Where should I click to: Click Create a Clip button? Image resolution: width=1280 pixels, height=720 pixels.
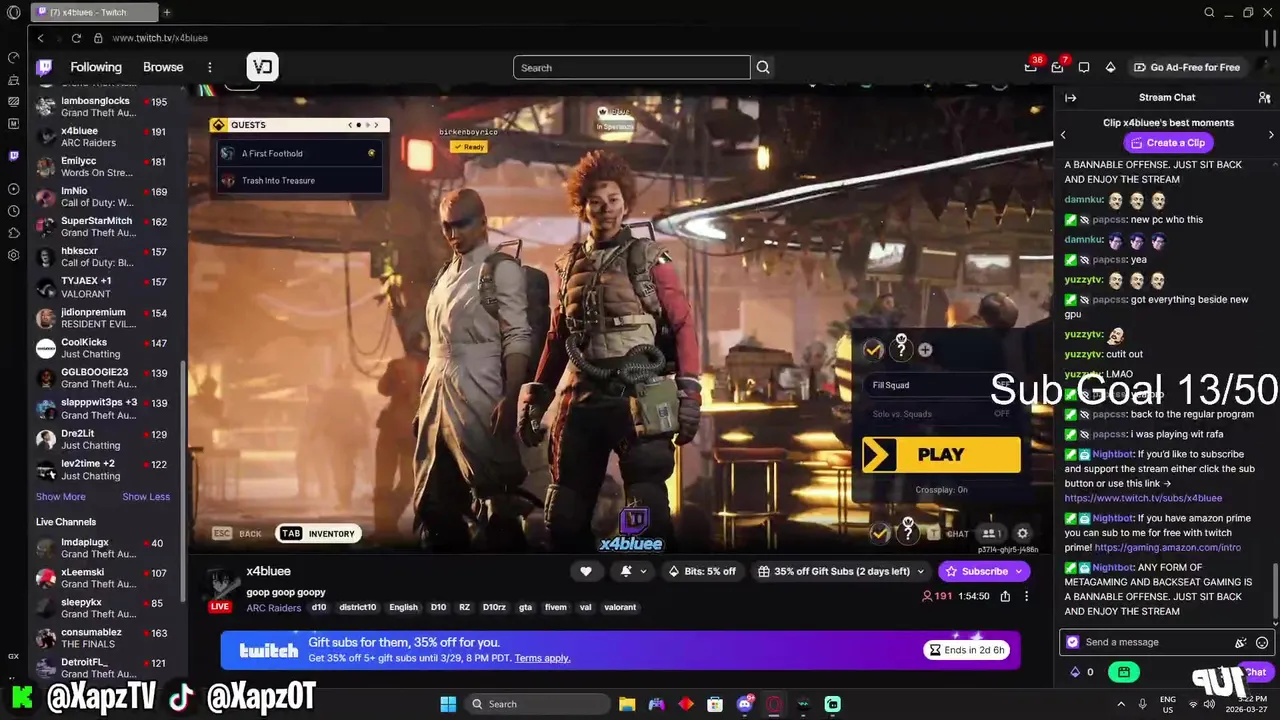coord(1167,143)
